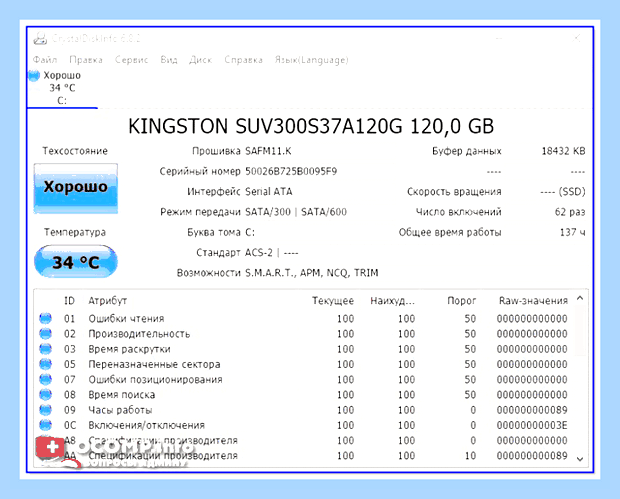The image size is (620, 499).
Task: Select the Время поиска attribute row
Action: point(304,395)
